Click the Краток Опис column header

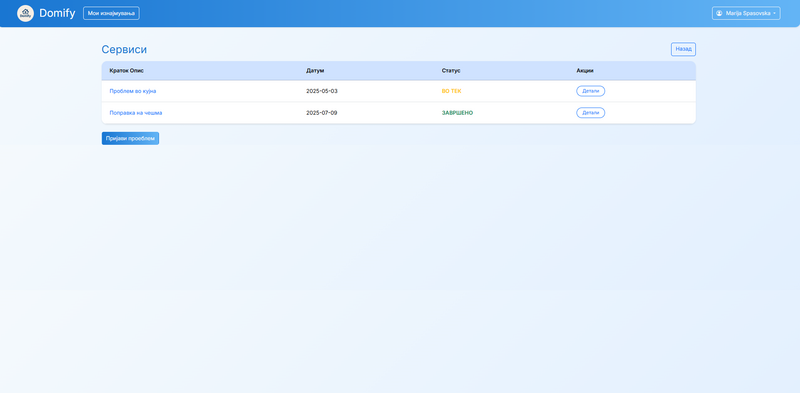127,70
